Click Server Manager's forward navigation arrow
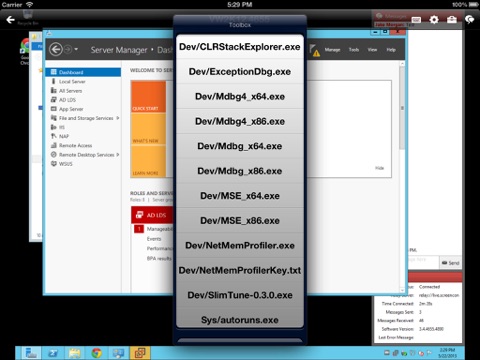480x360 pixels. 68,50
